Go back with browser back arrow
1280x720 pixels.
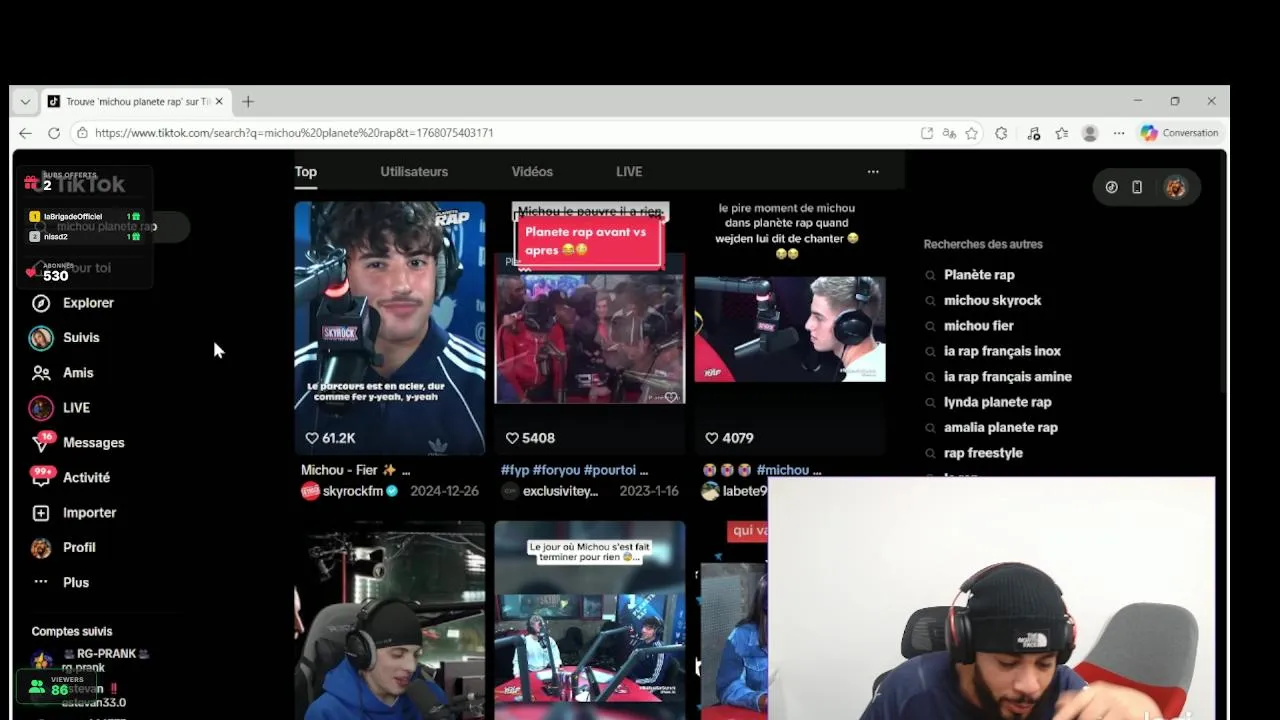[x=26, y=133]
